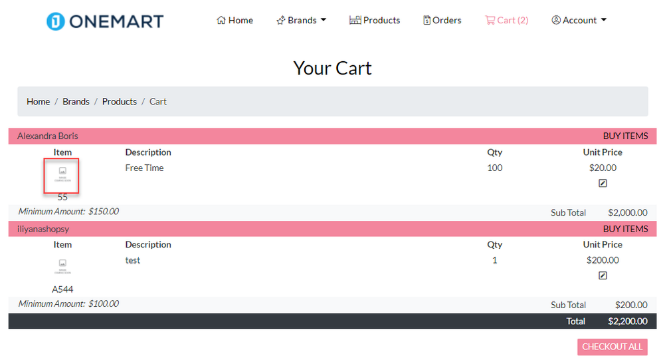669x364 pixels.
Task: Buy items from iliyanashopsy
Action: point(625,229)
